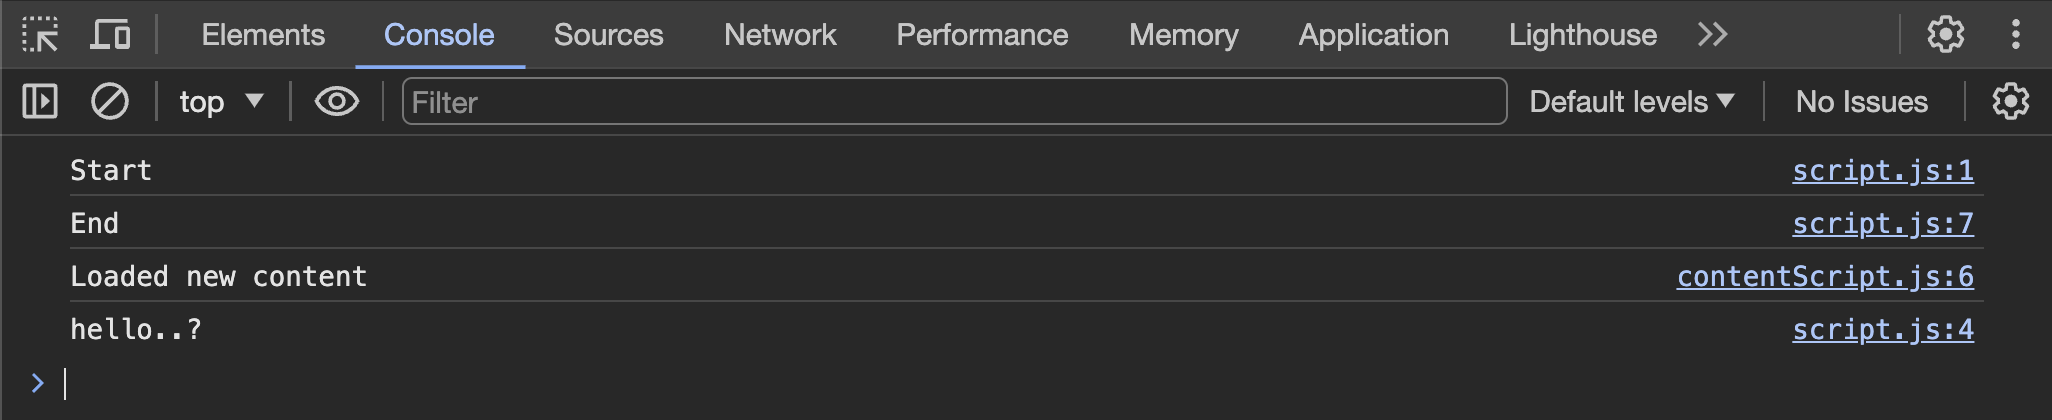
Task: Open the three-dot customize DevTools menu
Action: [2016, 35]
